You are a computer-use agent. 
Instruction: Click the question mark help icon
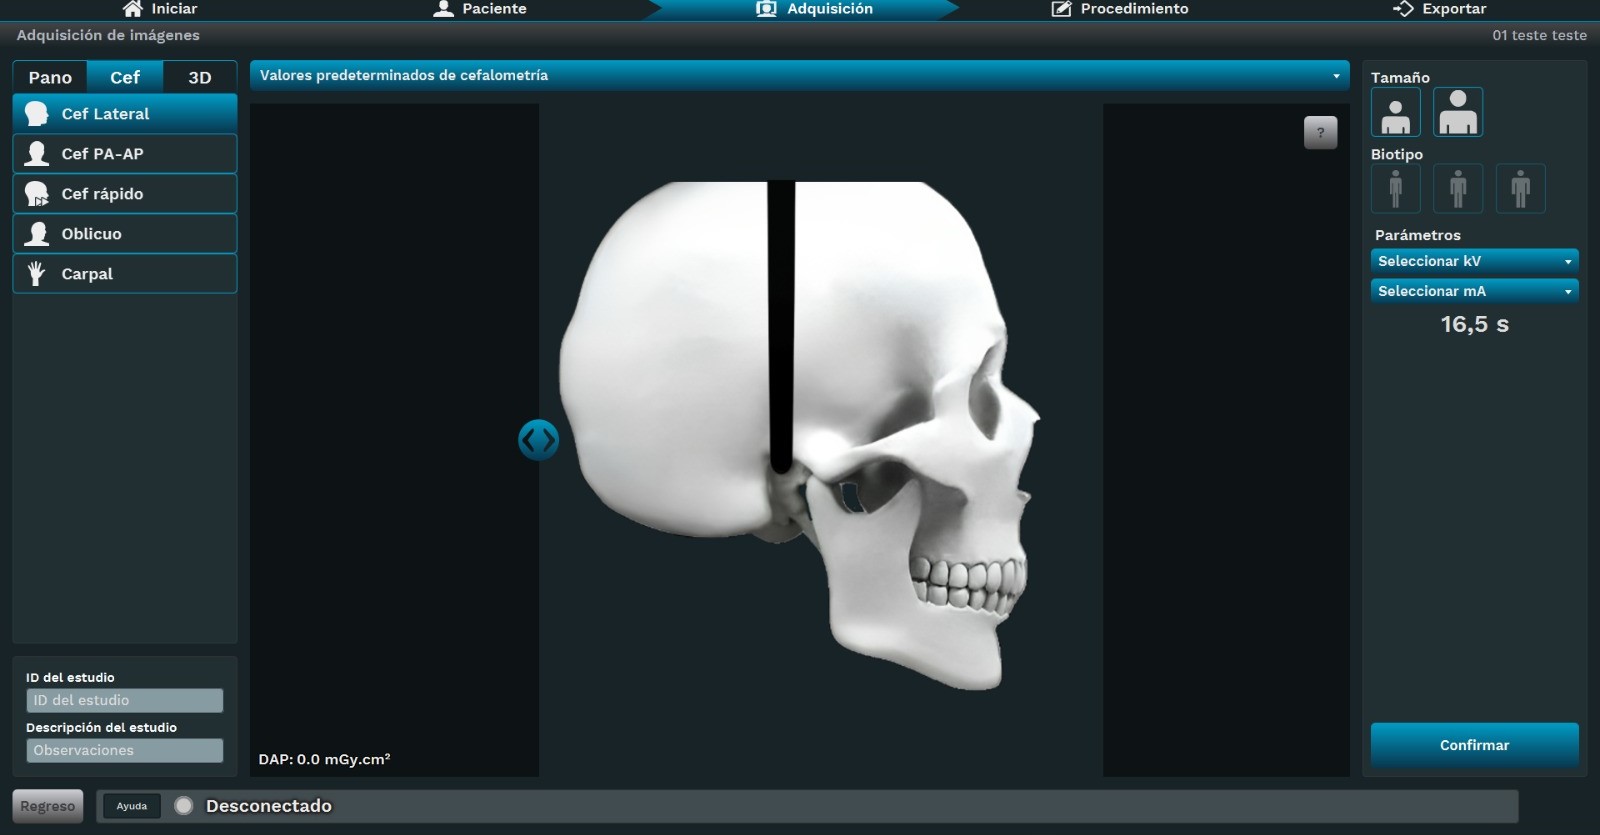point(1320,132)
